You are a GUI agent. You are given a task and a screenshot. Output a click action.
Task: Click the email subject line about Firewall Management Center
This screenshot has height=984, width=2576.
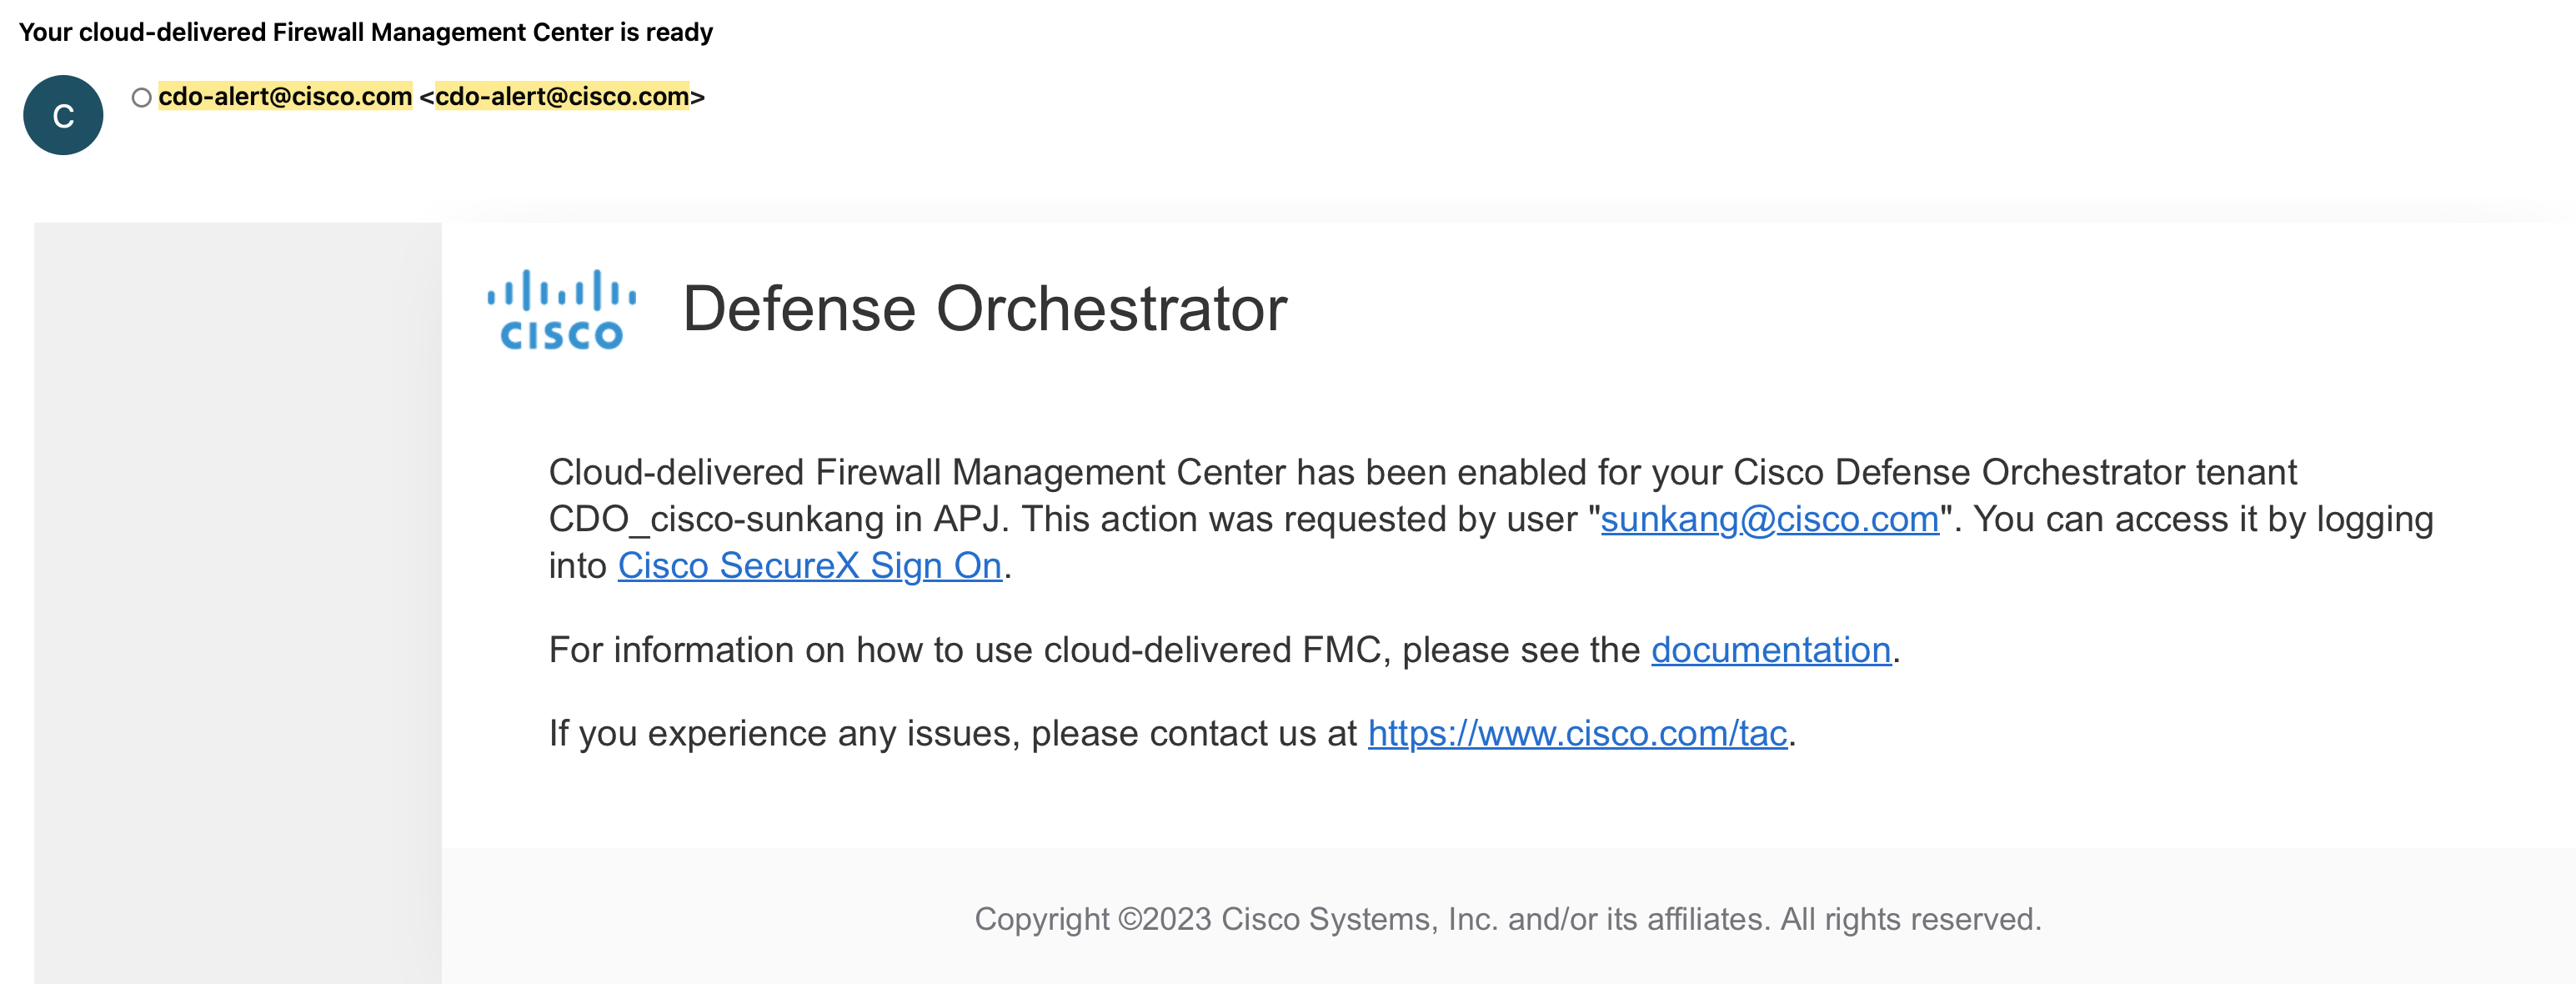[365, 32]
